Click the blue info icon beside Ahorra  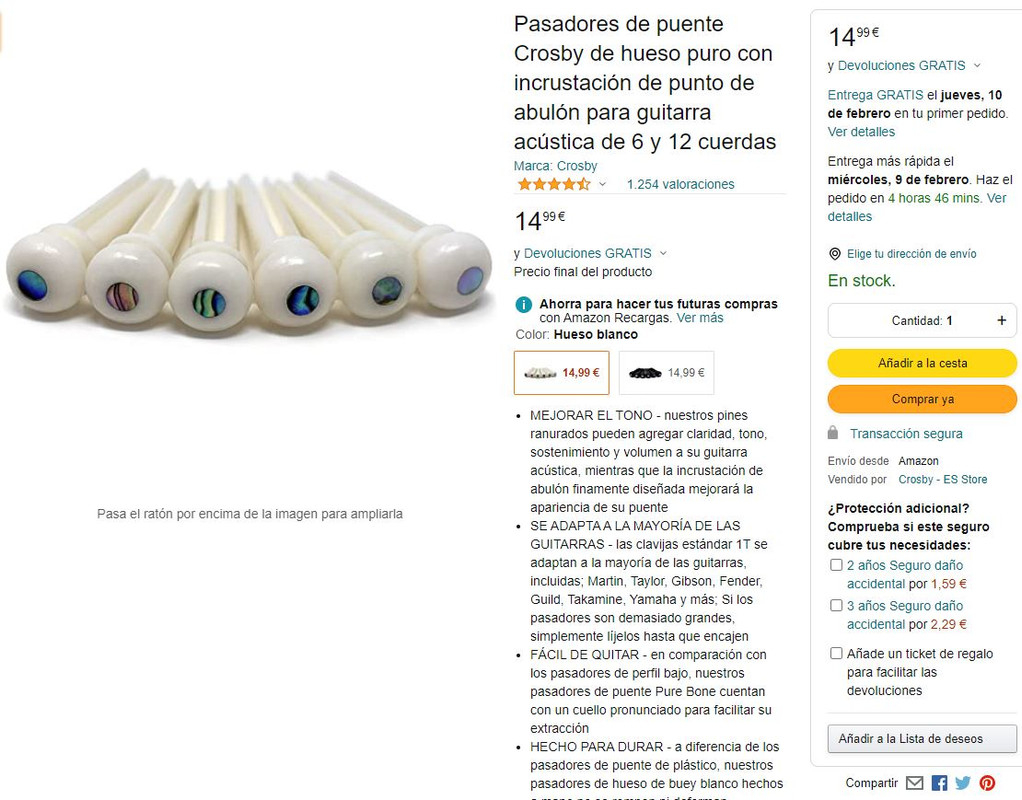pyautogui.click(x=523, y=304)
